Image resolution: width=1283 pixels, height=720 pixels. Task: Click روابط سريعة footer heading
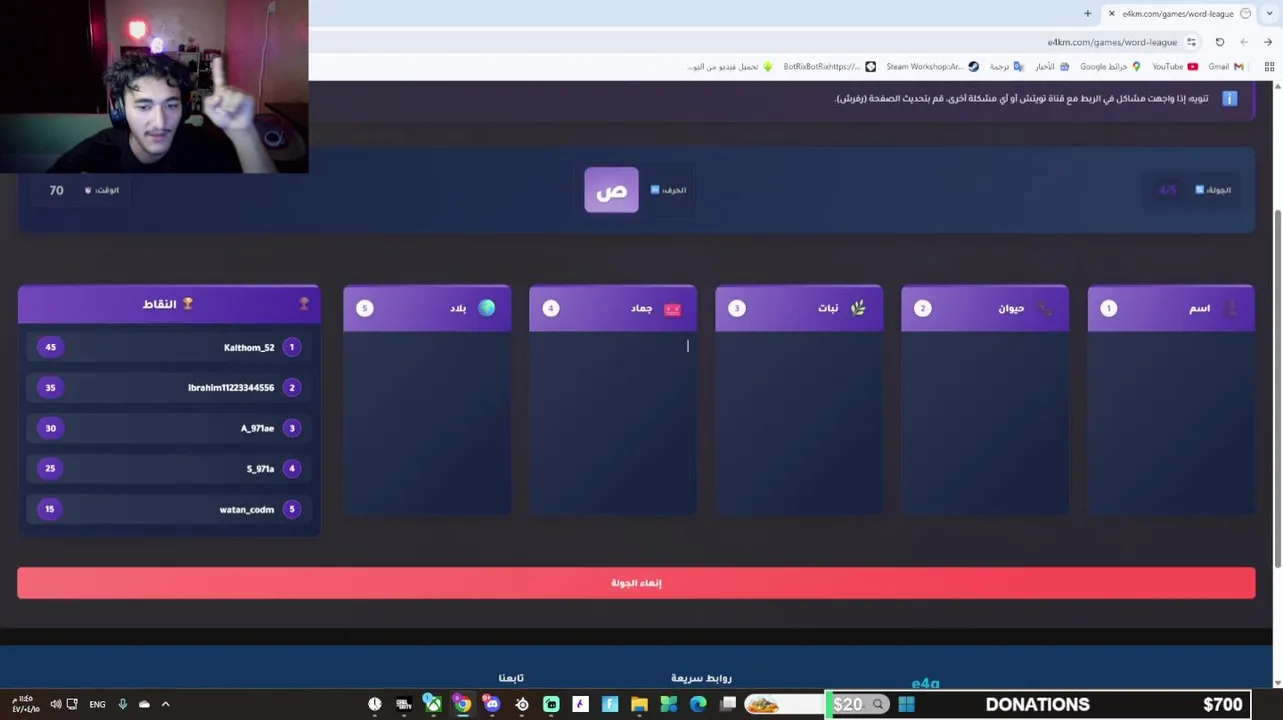(x=701, y=678)
